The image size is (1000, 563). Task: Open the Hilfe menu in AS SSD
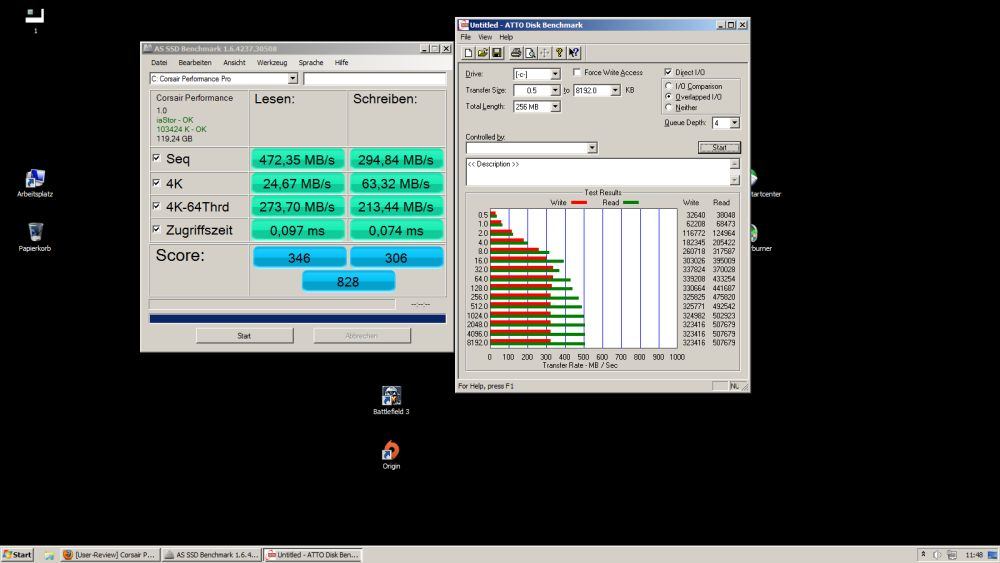coord(341,62)
